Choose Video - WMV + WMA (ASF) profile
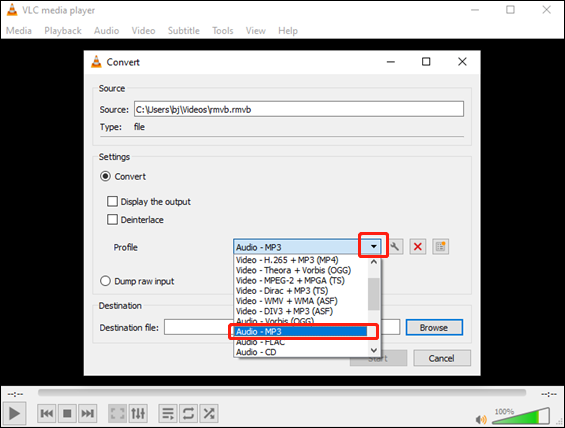Screen dimensions: 565x428 [x=301, y=301]
